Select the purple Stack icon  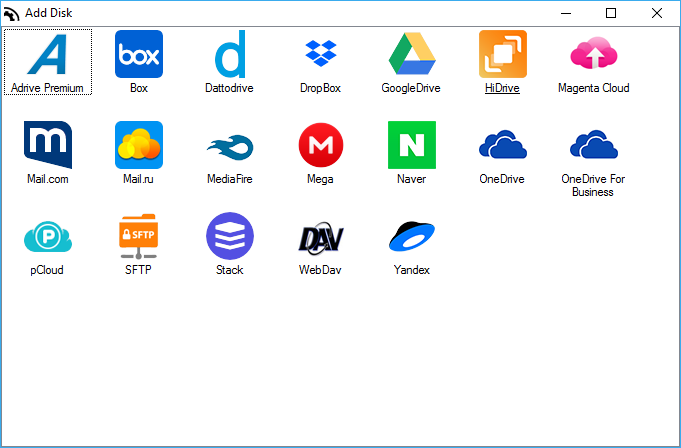click(x=230, y=236)
